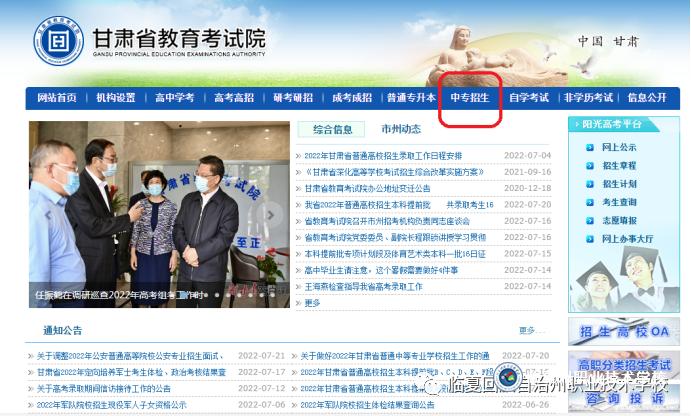Click 更多 beside 通知公告 heading

[x=531, y=331]
